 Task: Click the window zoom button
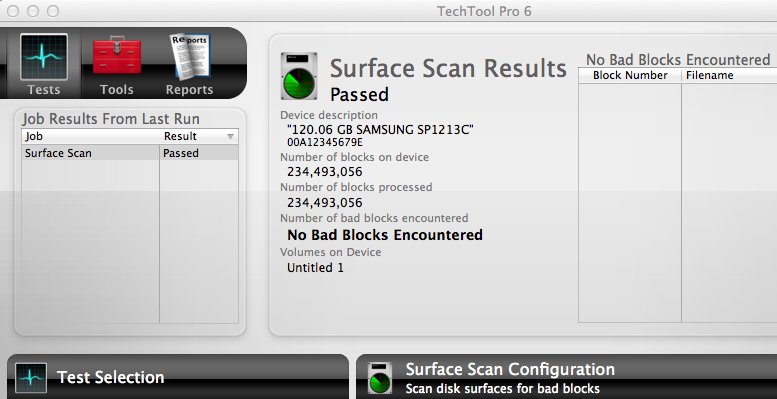click(53, 11)
